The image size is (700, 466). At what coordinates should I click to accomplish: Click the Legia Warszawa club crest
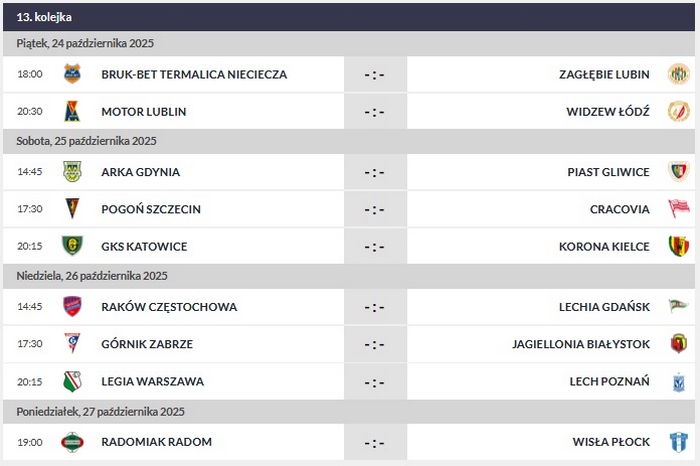tap(72, 381)
